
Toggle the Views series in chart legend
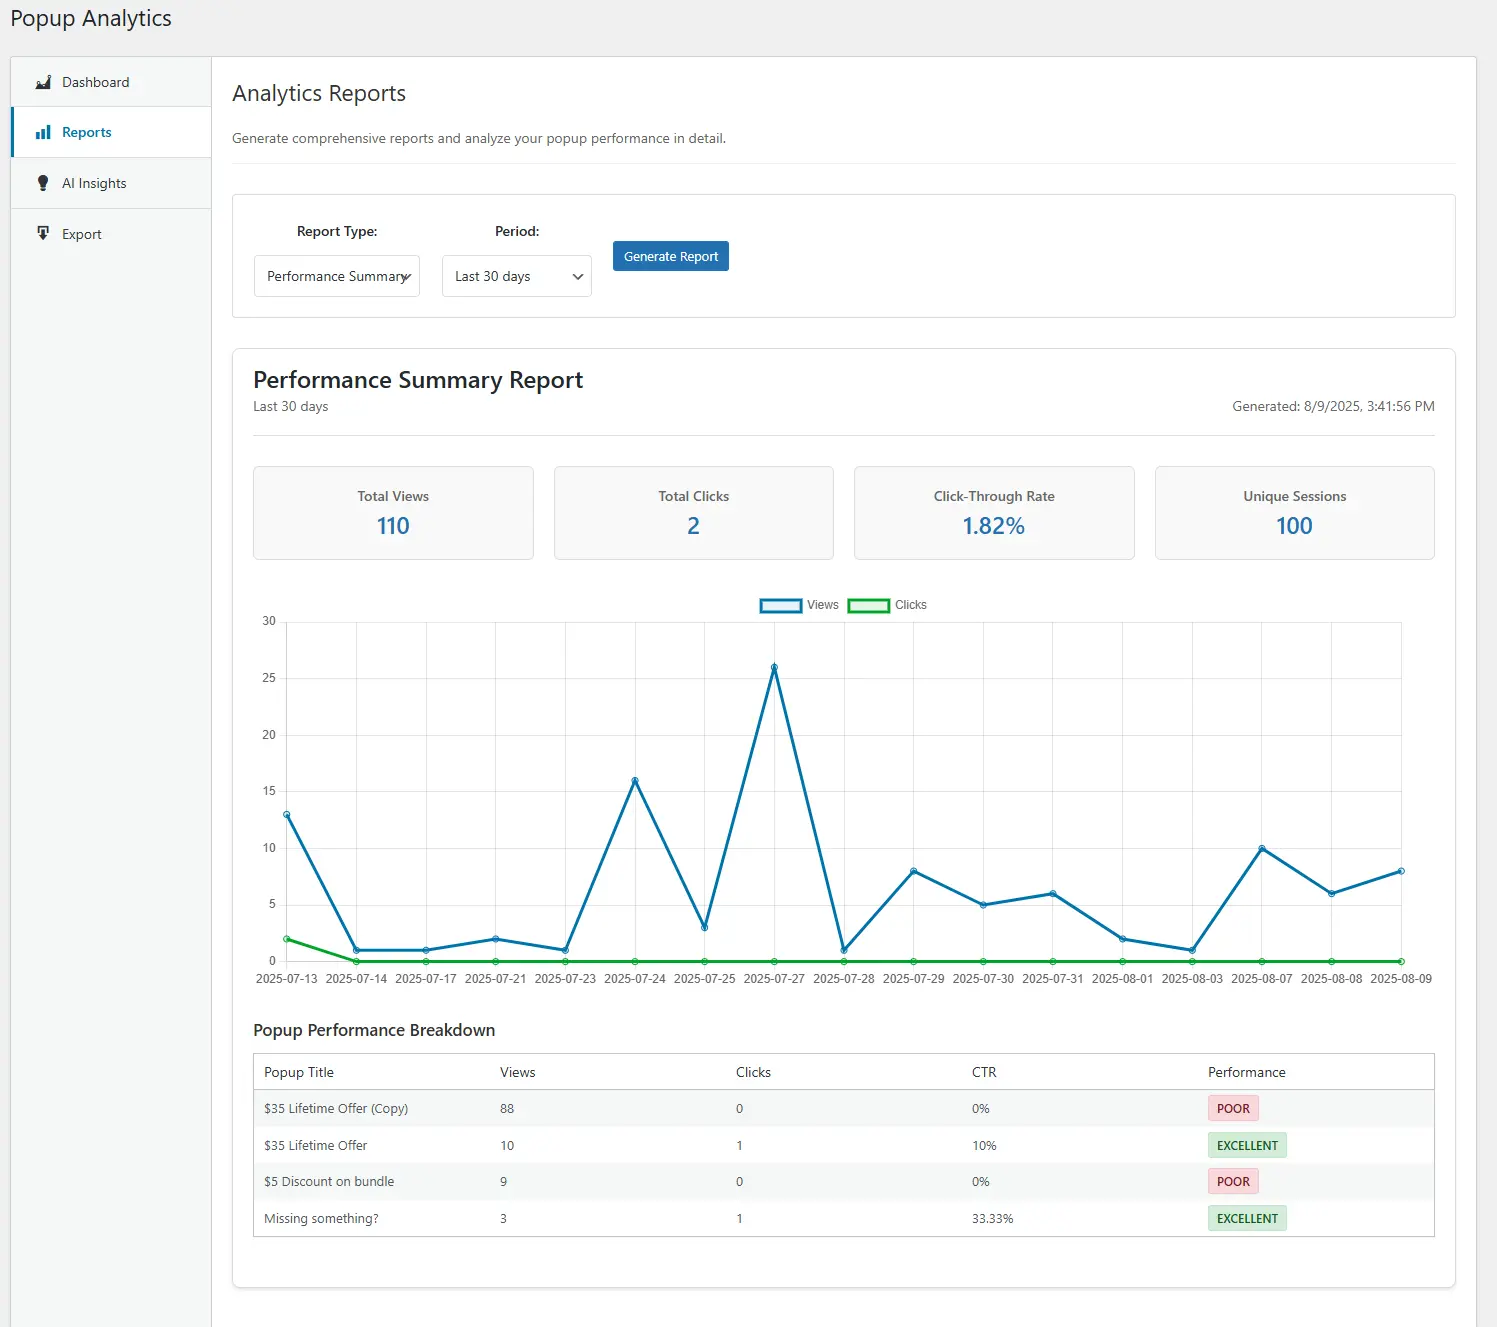coord(822,605)
